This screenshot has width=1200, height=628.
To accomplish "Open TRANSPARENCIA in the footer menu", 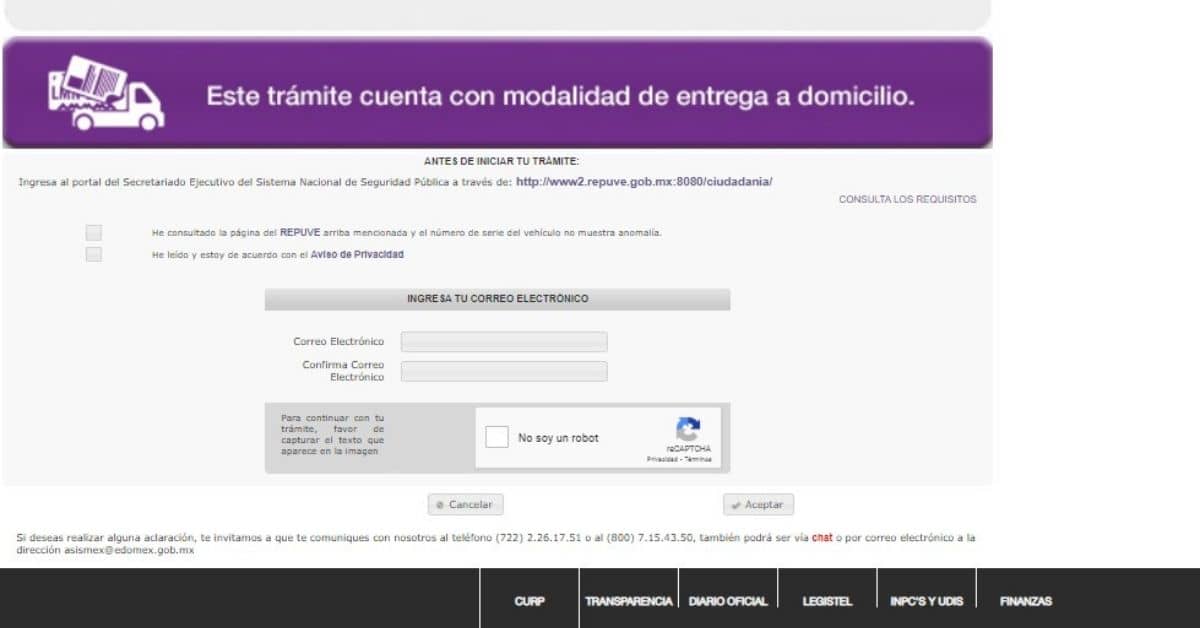I will pos(628,601).
